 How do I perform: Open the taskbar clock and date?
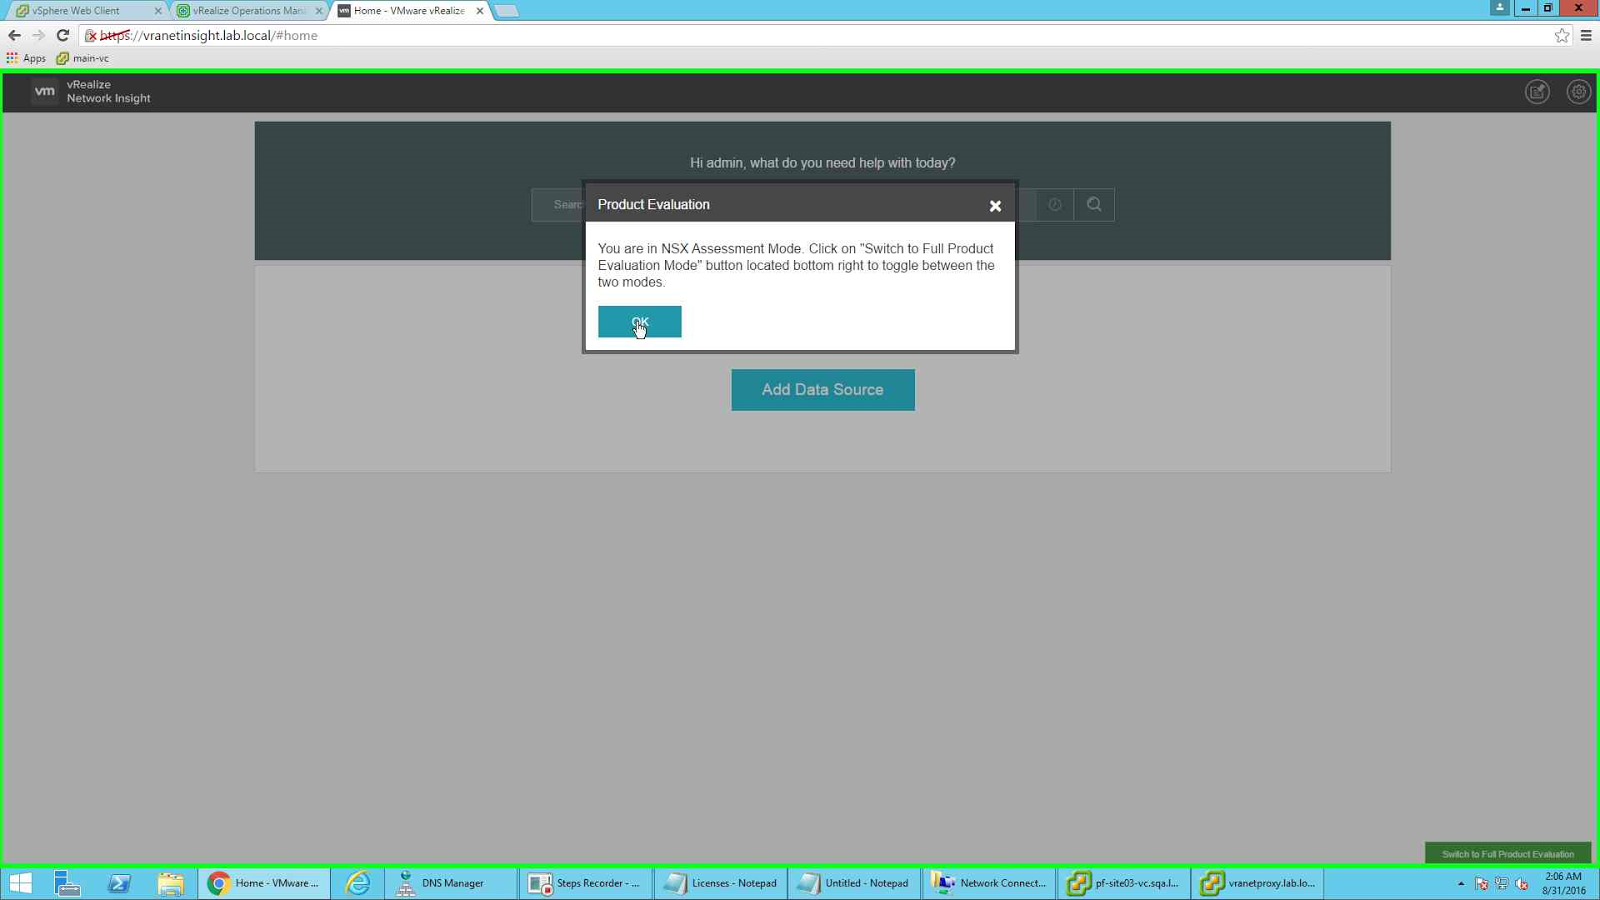[x=1564, y=883]
